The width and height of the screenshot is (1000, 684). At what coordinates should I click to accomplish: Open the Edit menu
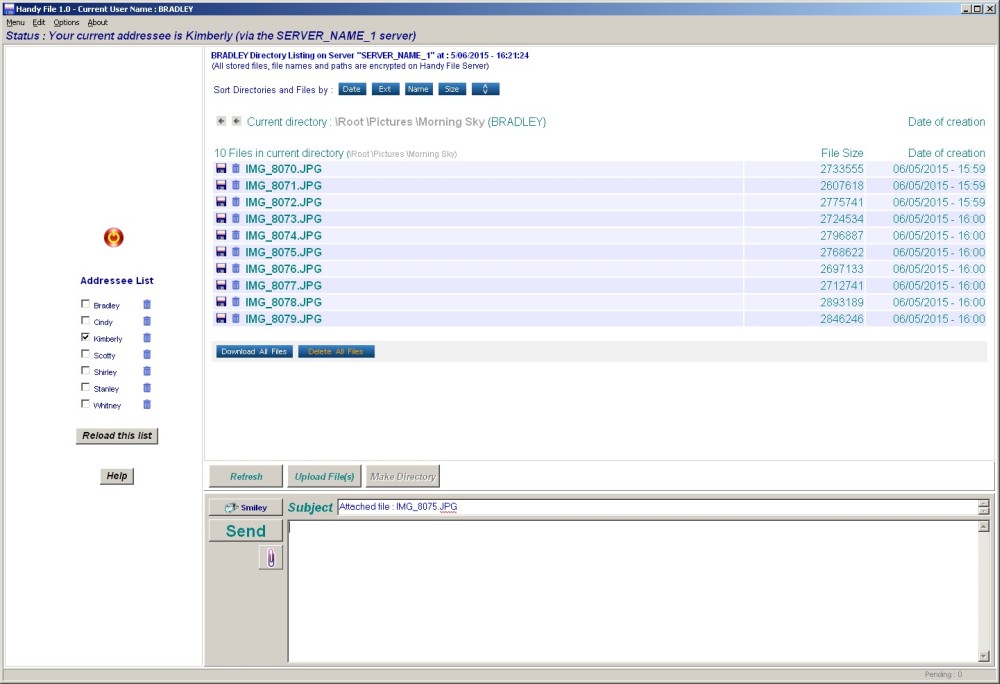pos(39,22)
